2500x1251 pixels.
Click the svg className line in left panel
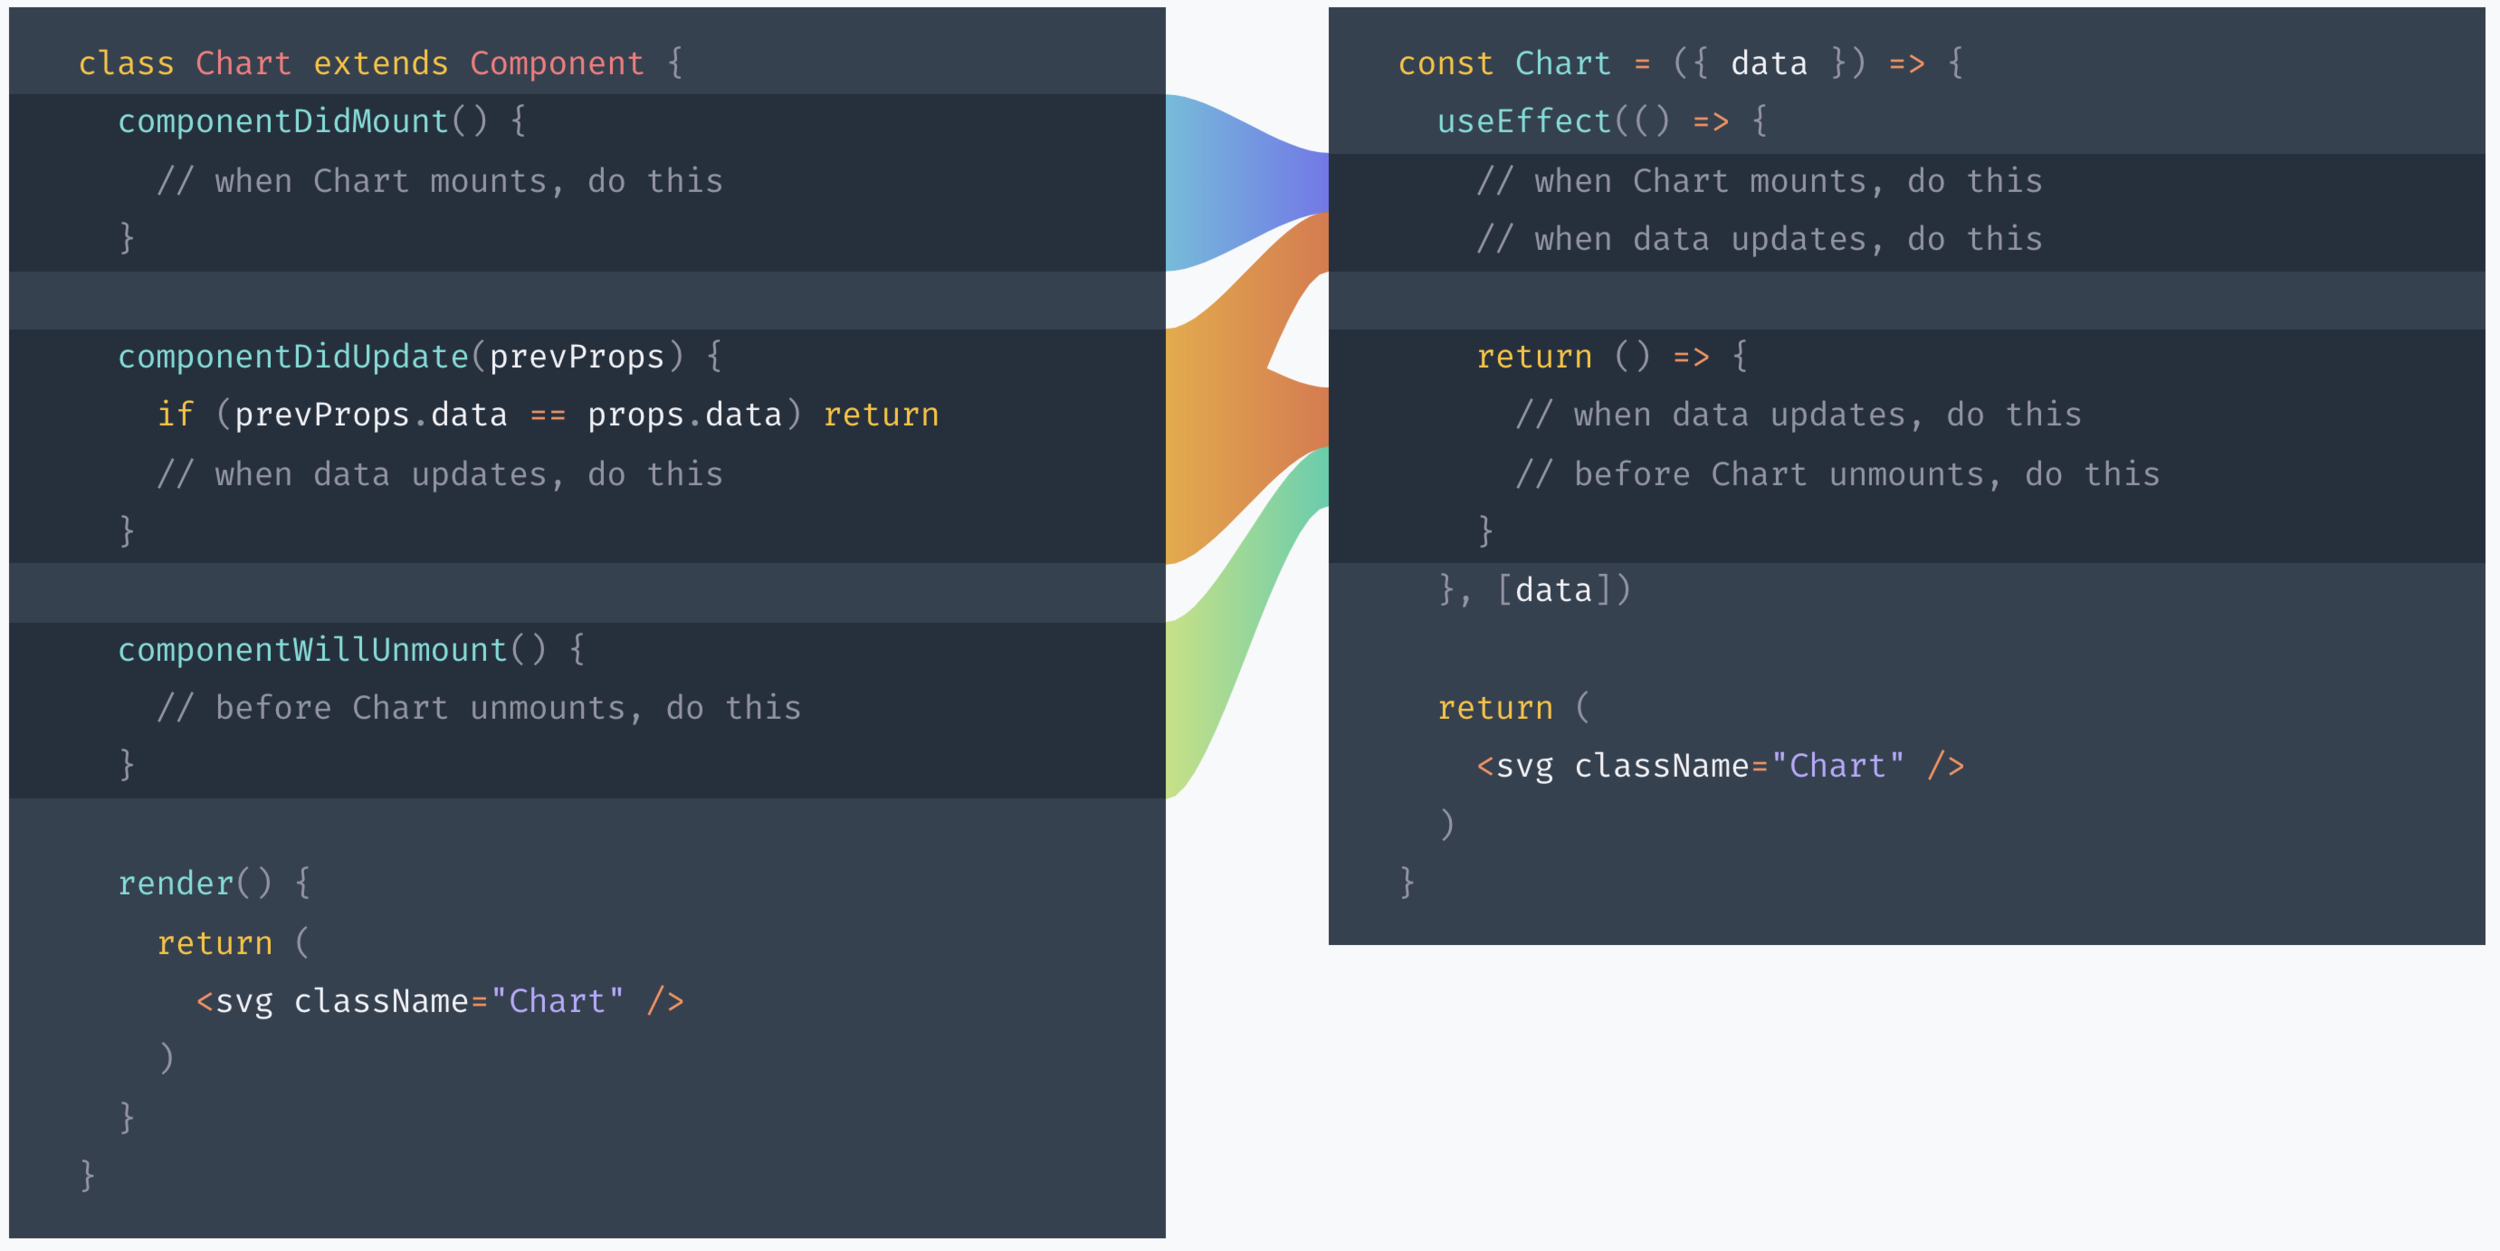[x=440, y=1001]
